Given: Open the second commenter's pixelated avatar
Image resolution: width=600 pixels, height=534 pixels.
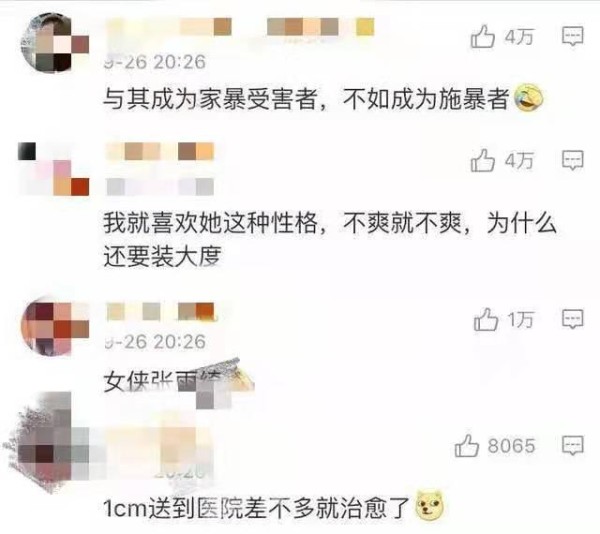Looking at the screenshot, I should pyautogui.click(x=54, y=168).
